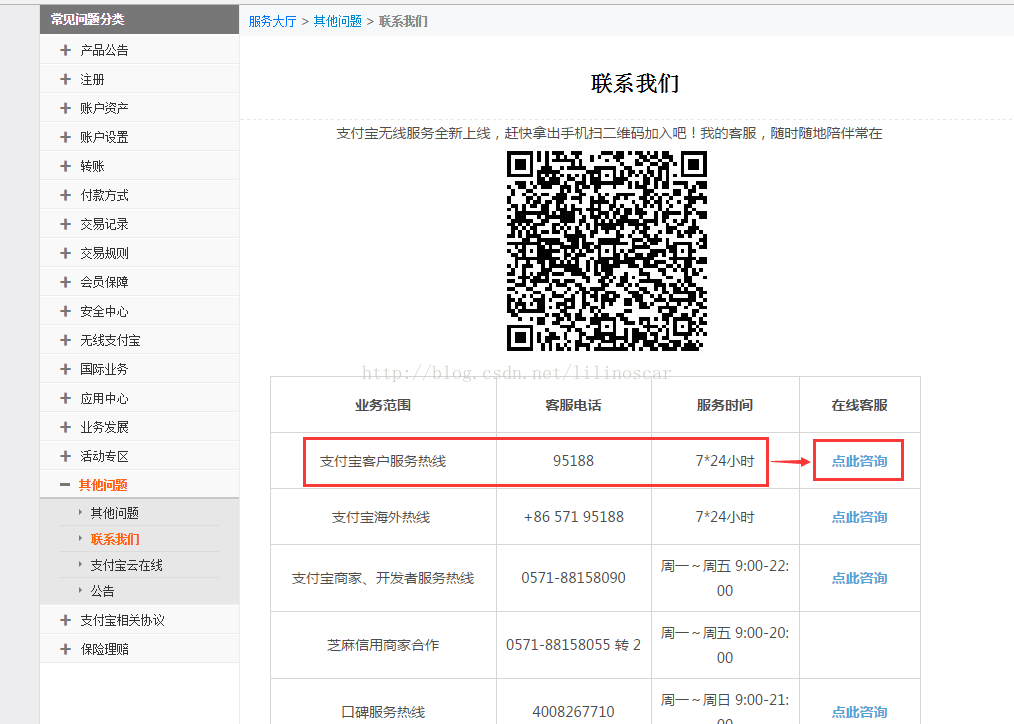Expand the 交易规则 category plus icon

click(65, 253)
